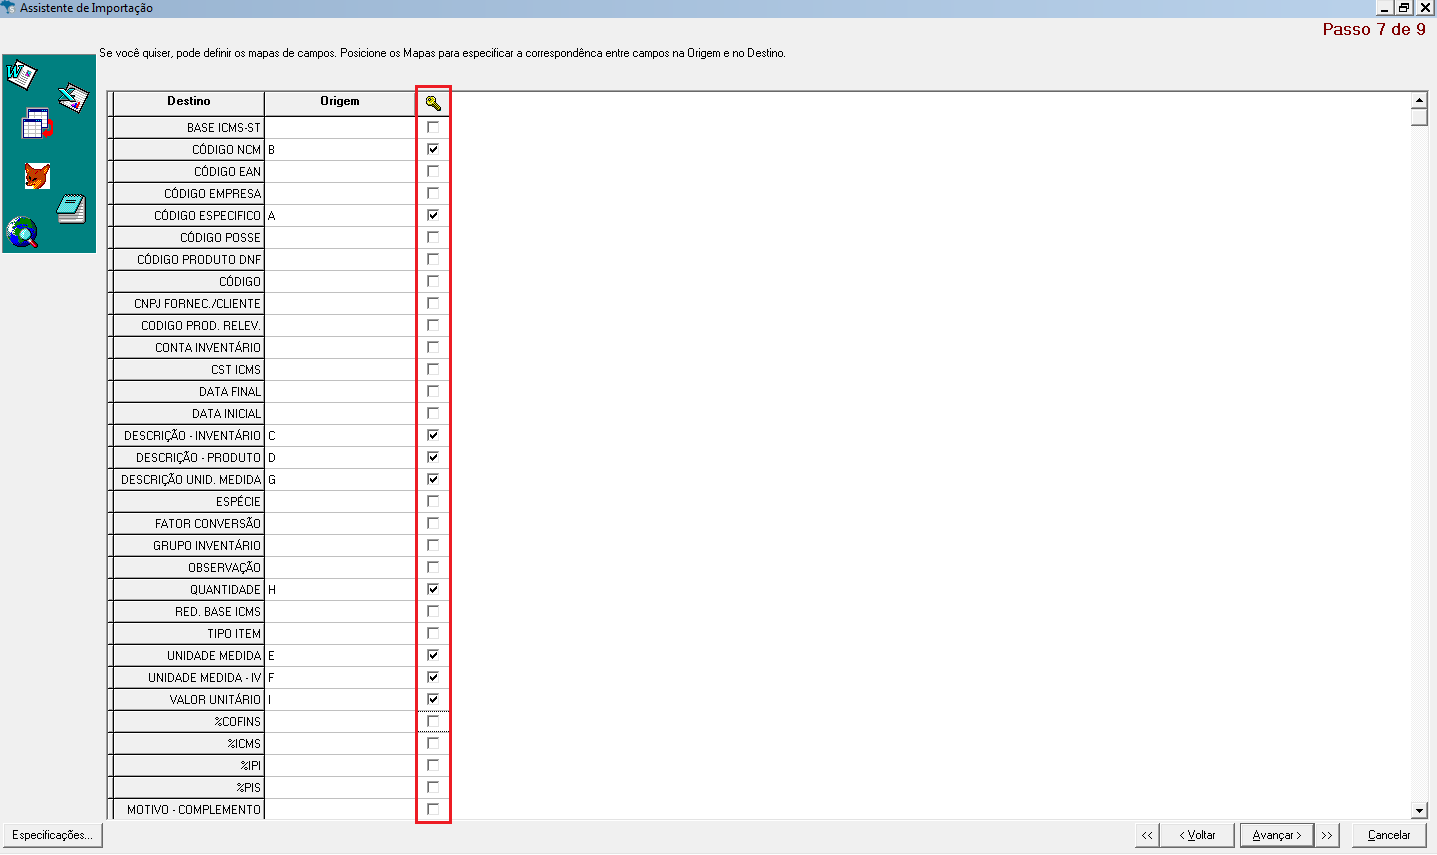Image resolution: width=1437 pixels, height=855 pixels.
Task: Select Origem cell for DATA INICIAL
Action: [340, 413]
